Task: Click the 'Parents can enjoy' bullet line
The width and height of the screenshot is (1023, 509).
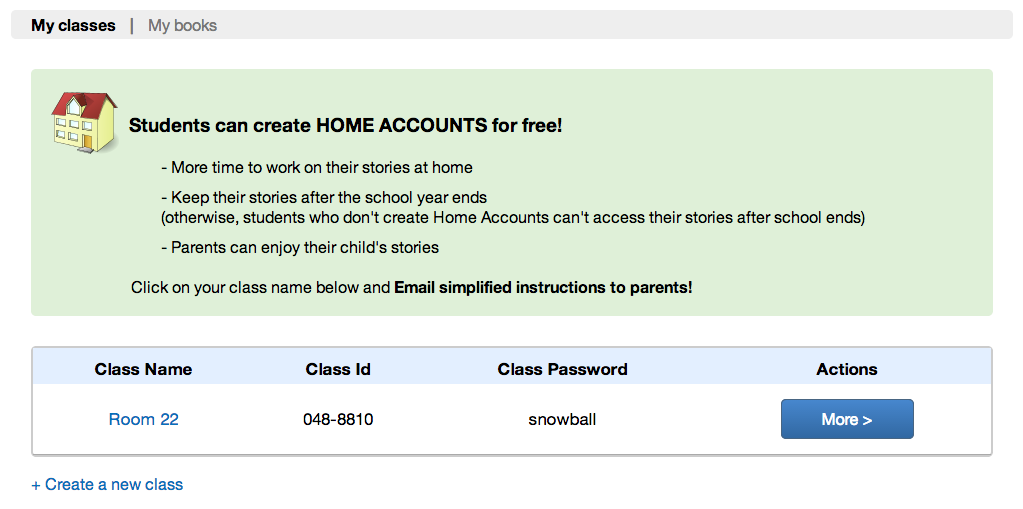Action: click(x=299, y=247)
